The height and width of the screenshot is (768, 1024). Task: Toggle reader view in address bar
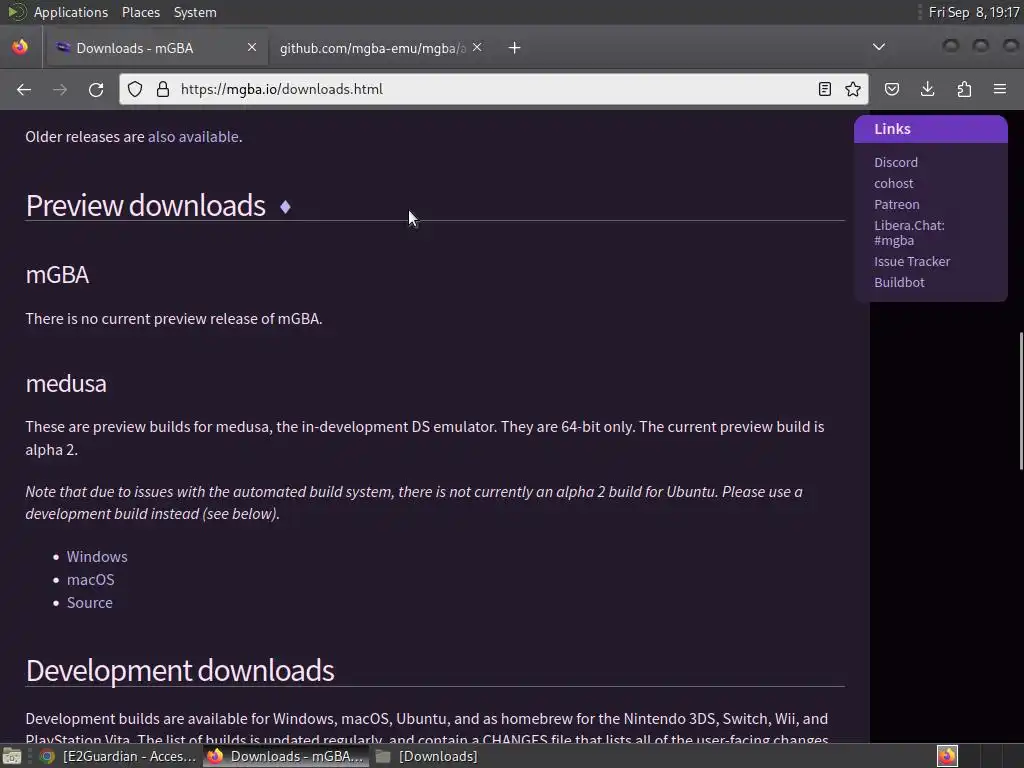(824, 89)
